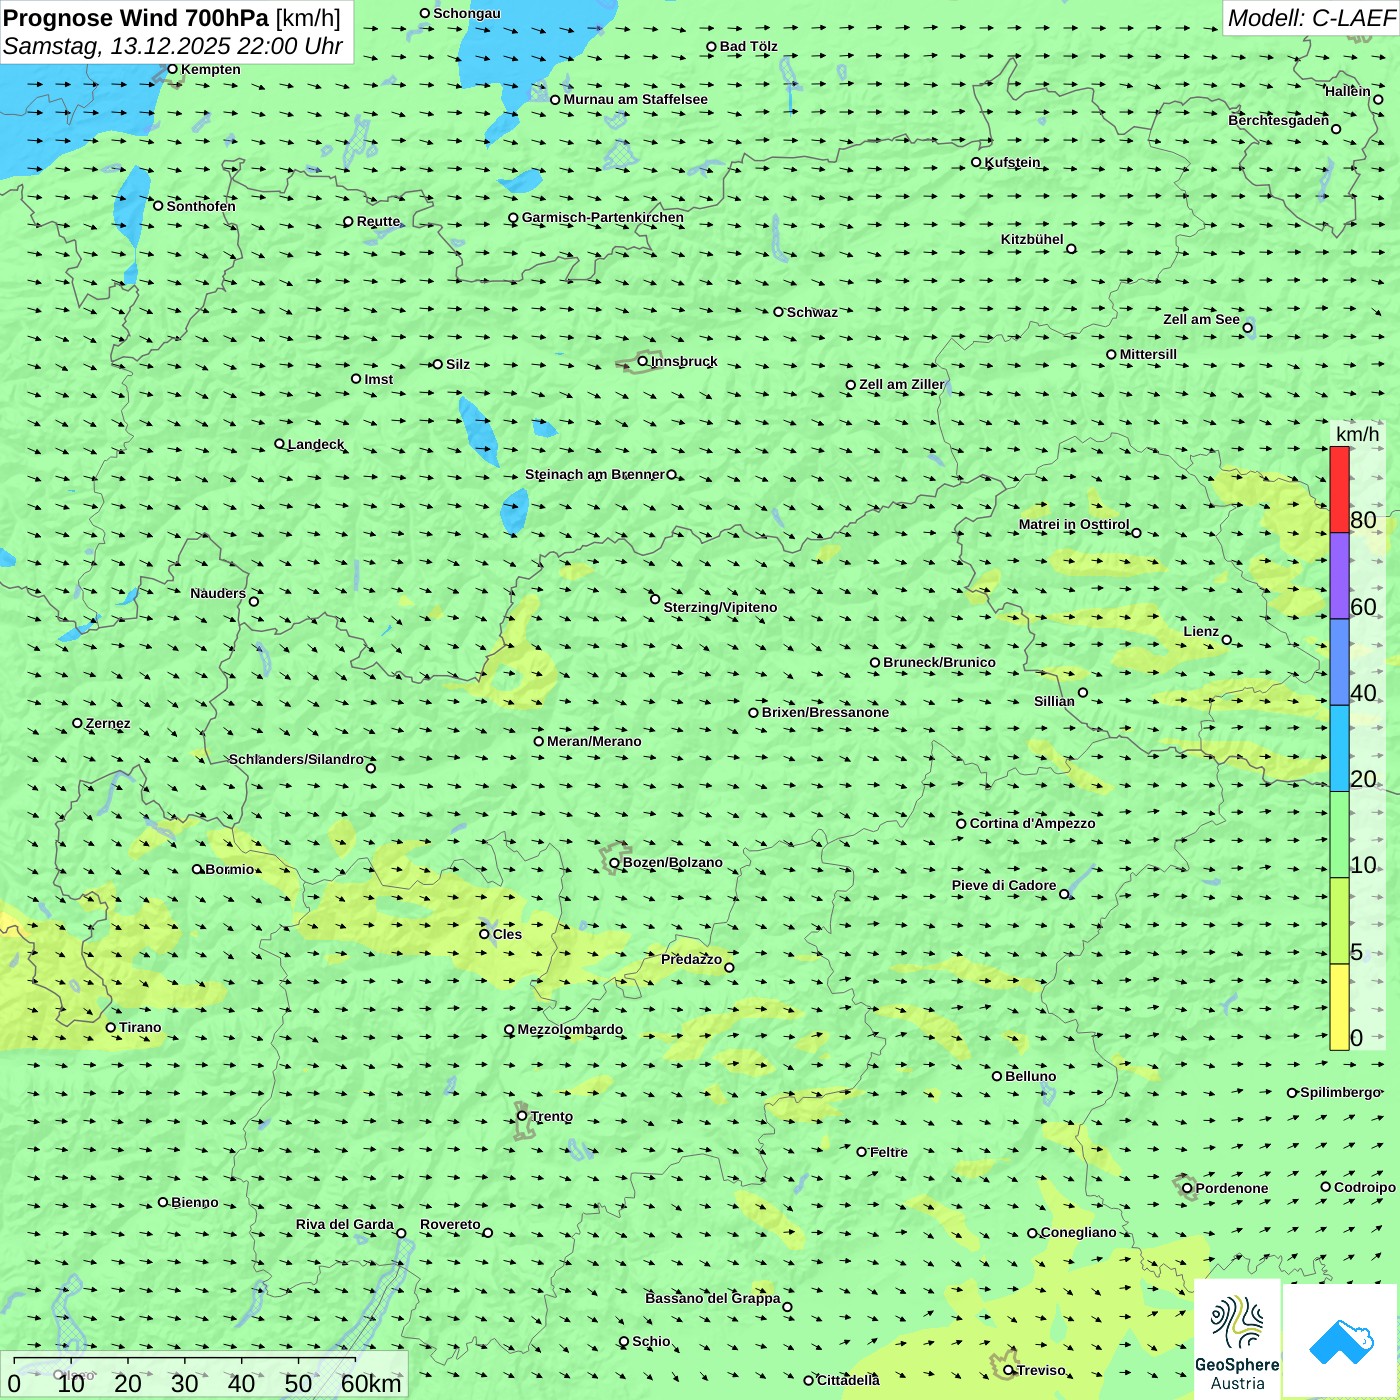Viewport: 1400px width, 1400px height.
Task: Click the Murnau am Staffelsee label
Action: (636, 99)
